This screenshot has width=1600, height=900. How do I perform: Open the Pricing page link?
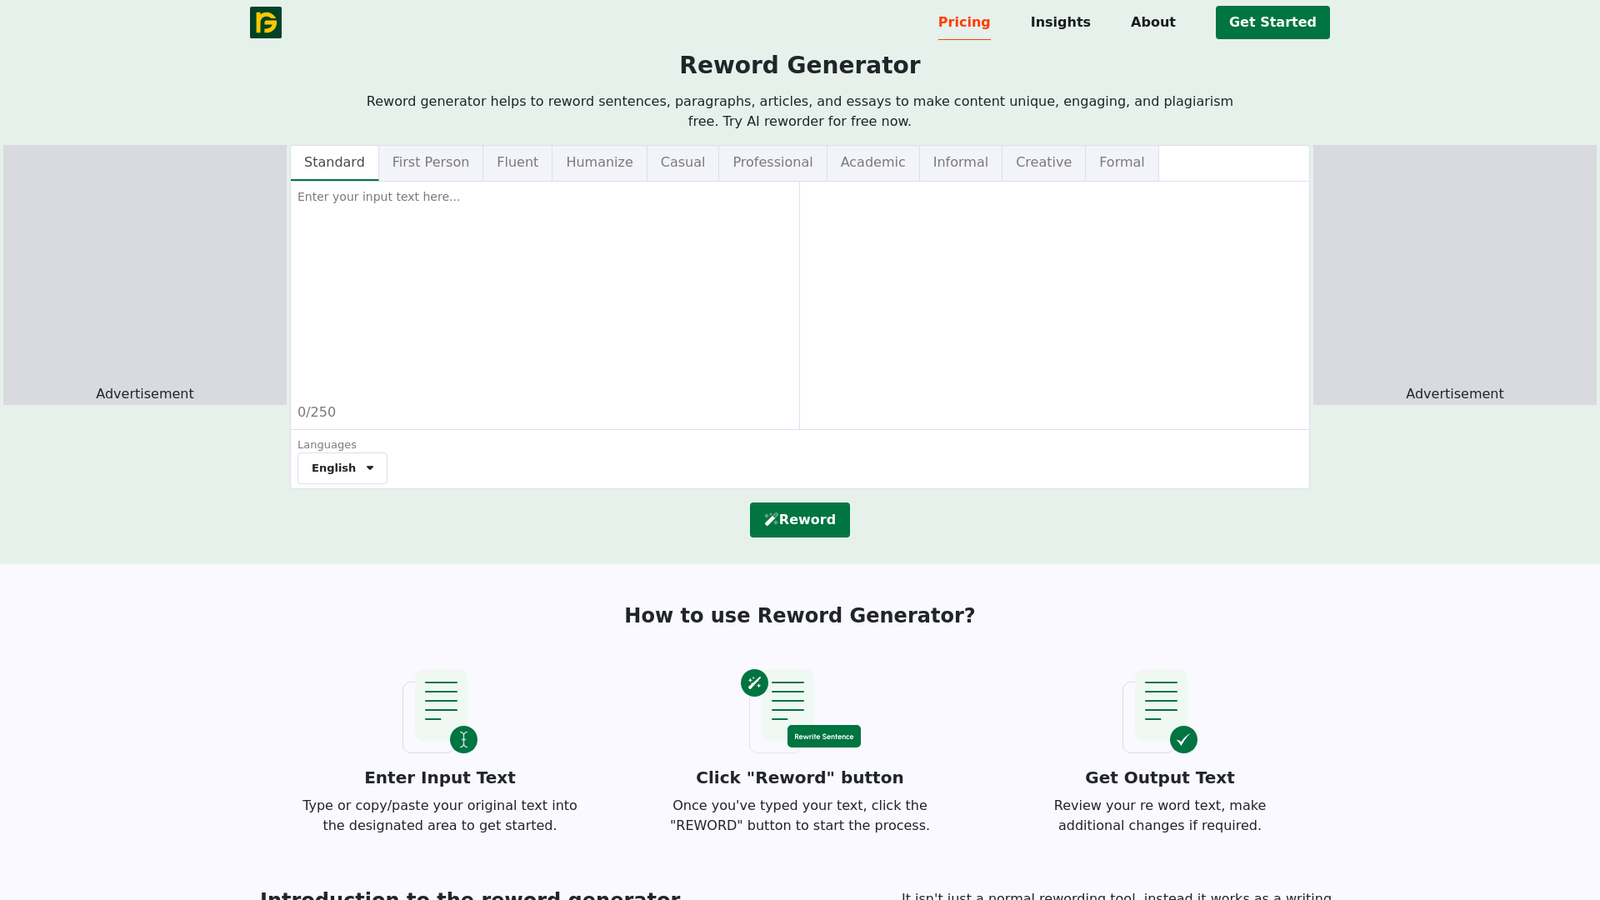[964, 22]
